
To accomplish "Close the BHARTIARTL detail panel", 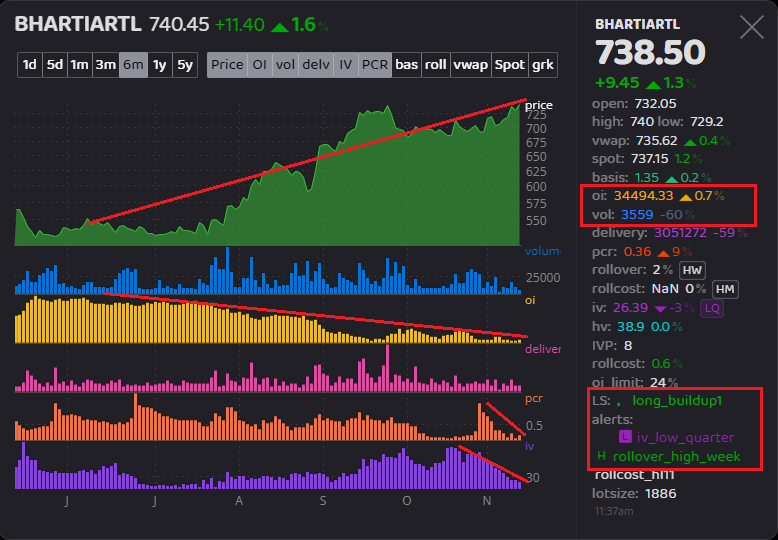I will [x=752, y=27].
